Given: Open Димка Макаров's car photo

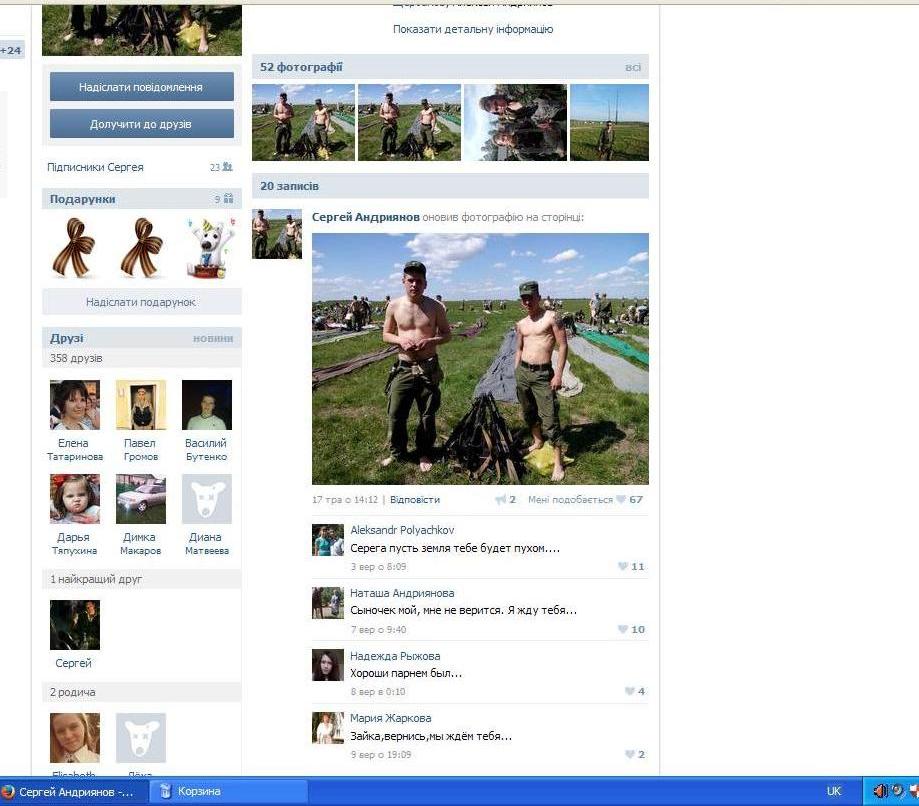Looking at the screenshot, I should 141,499.
